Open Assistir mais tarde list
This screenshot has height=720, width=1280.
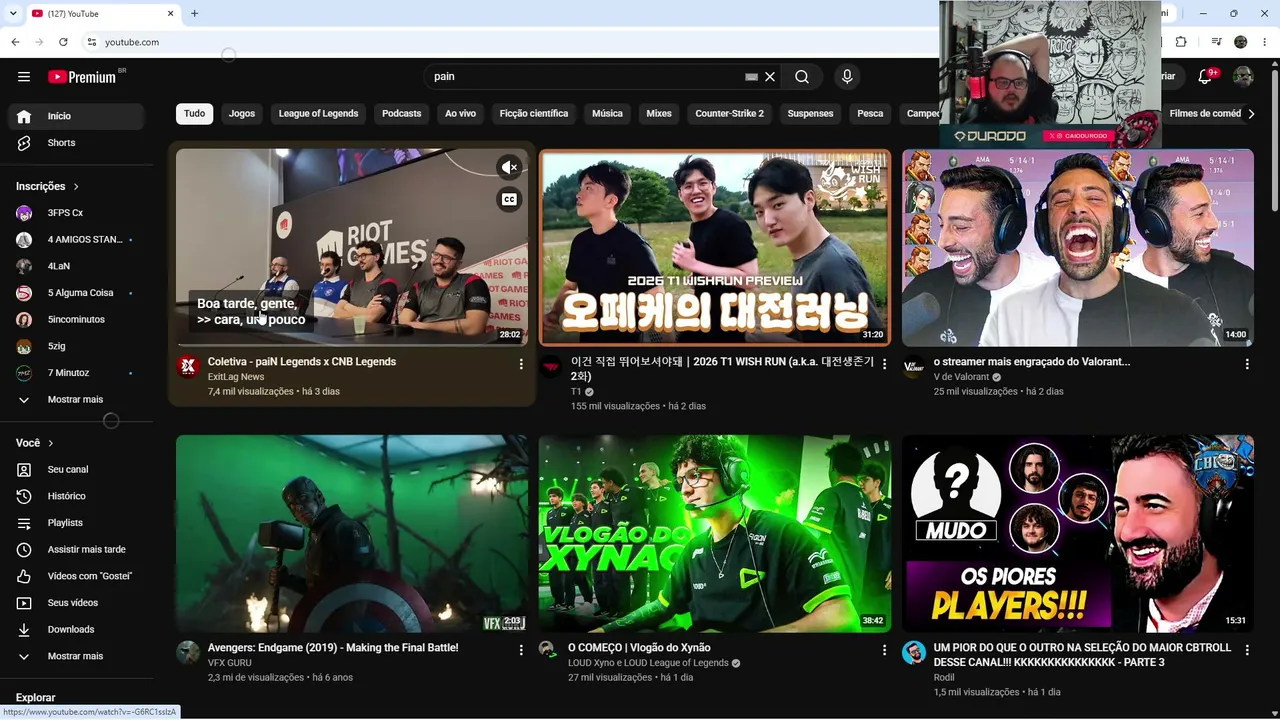76,549
